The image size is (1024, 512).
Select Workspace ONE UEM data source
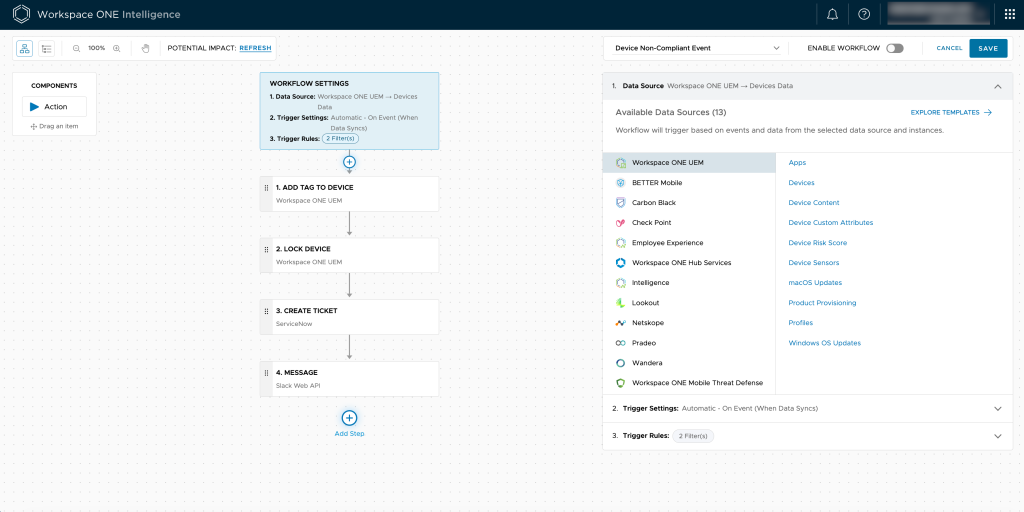[689, 163]
